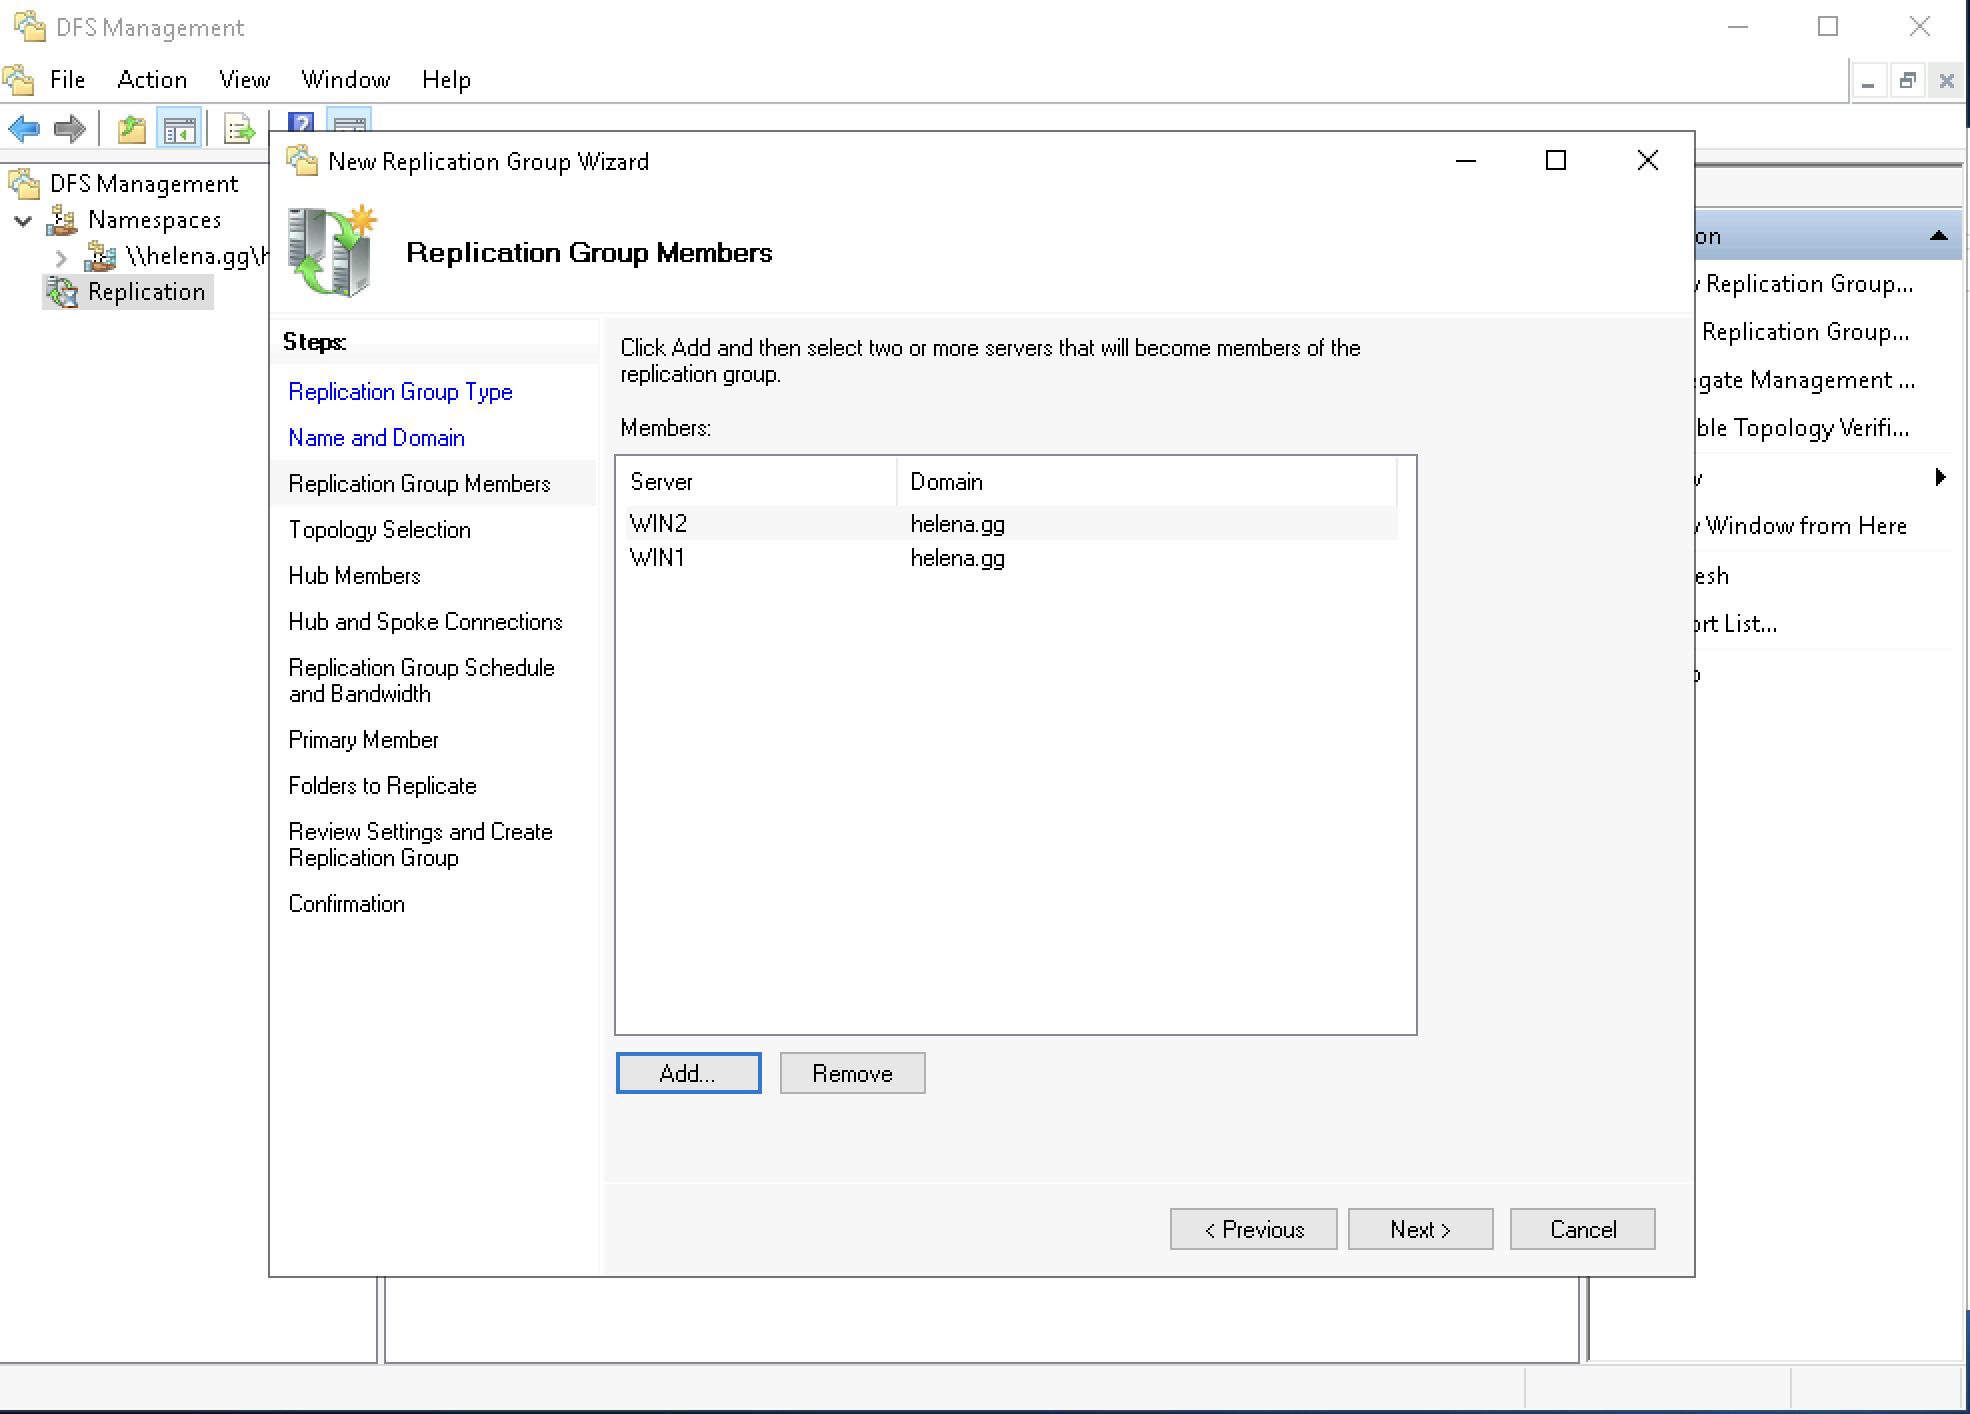Click Next to proceed to Topology Selection
This screenshot has width=1970, height=1414.
1420,1229
